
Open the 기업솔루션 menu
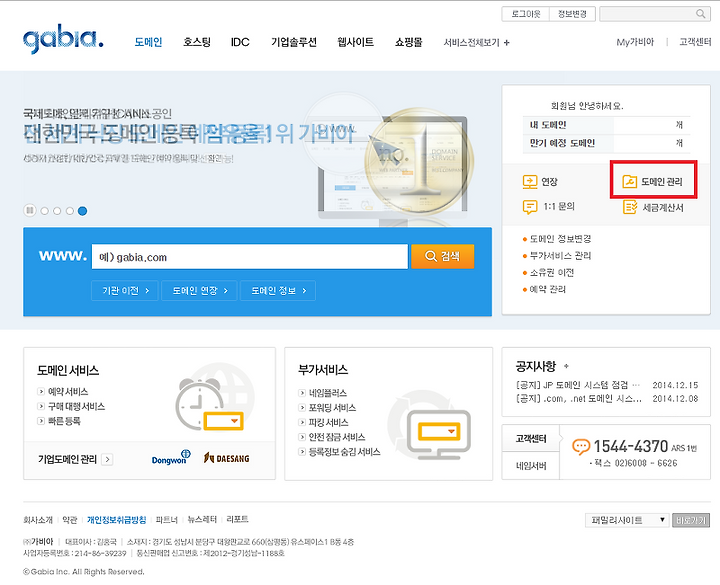[294, 42]
